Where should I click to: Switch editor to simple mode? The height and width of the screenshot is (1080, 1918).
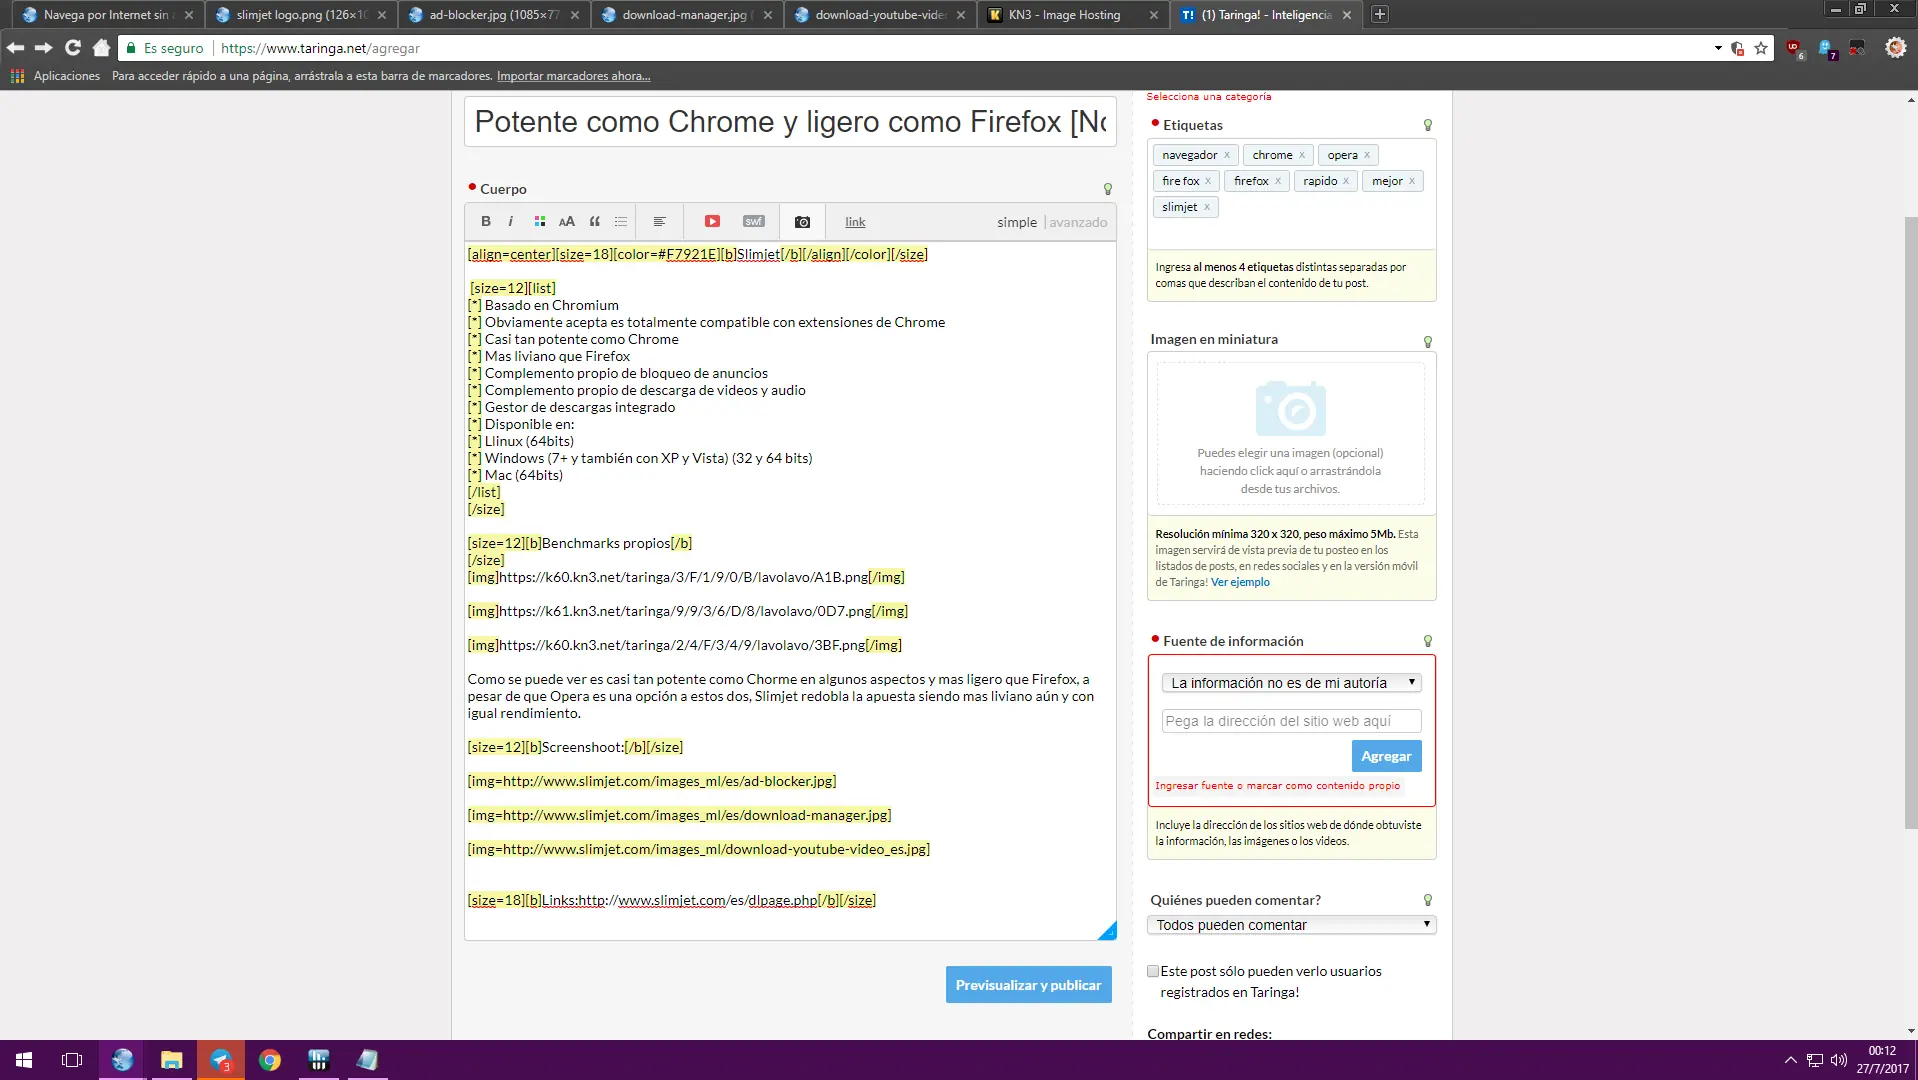[1017, 222]
